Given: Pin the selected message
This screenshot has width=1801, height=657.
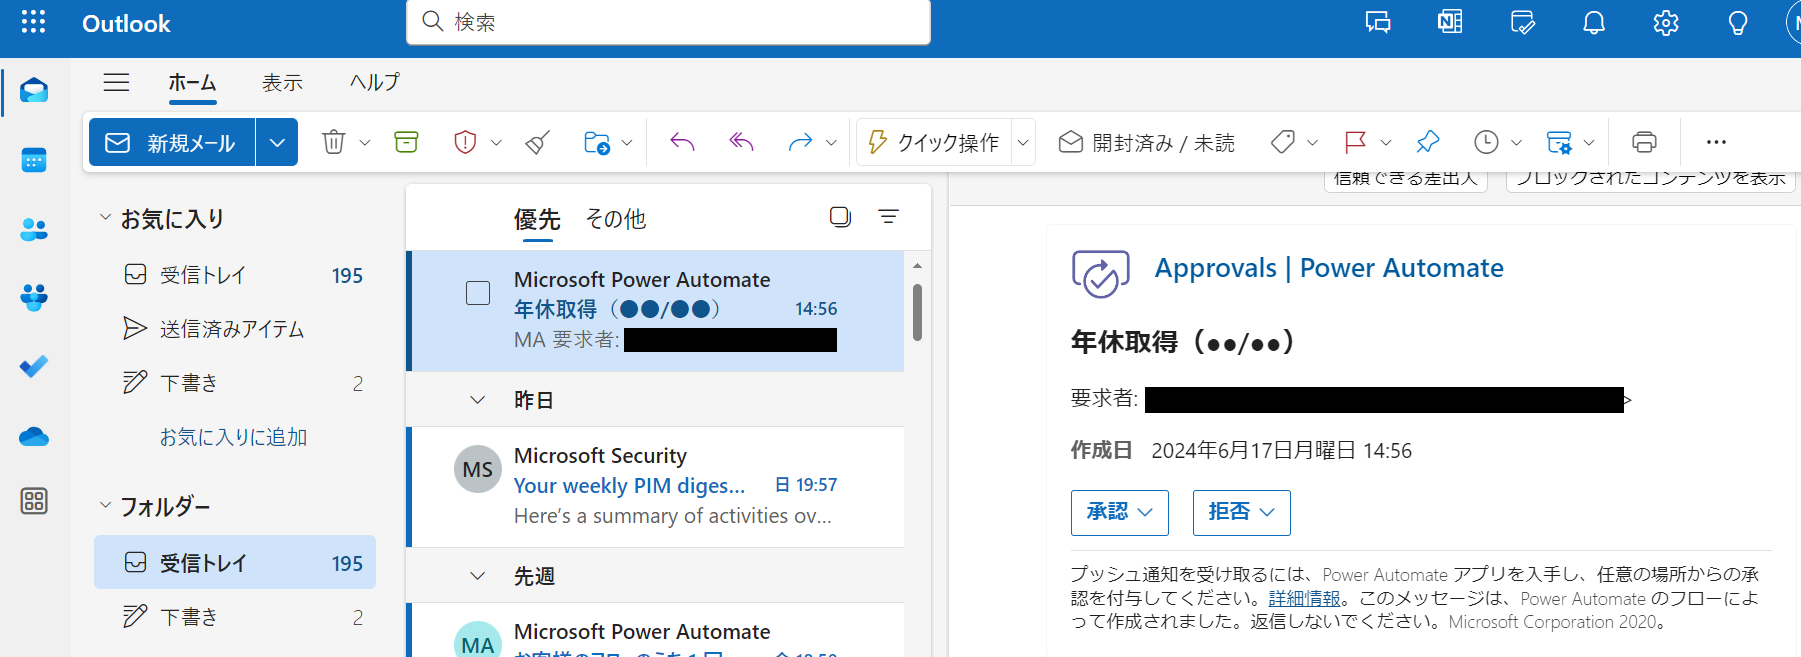Looking at the screenshot, I should 1428,142.
